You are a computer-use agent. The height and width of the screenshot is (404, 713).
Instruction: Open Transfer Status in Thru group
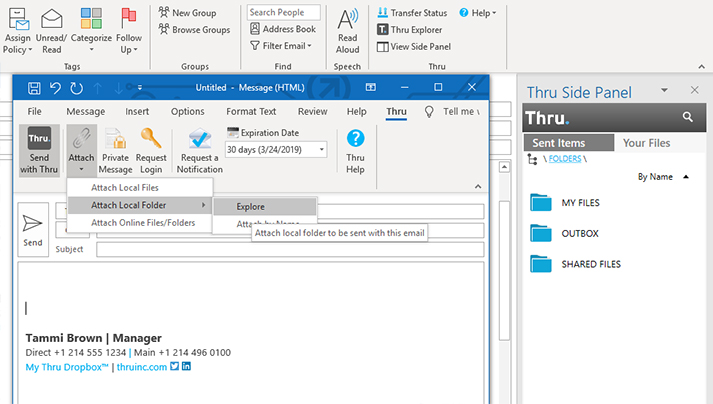coord(412,13)
